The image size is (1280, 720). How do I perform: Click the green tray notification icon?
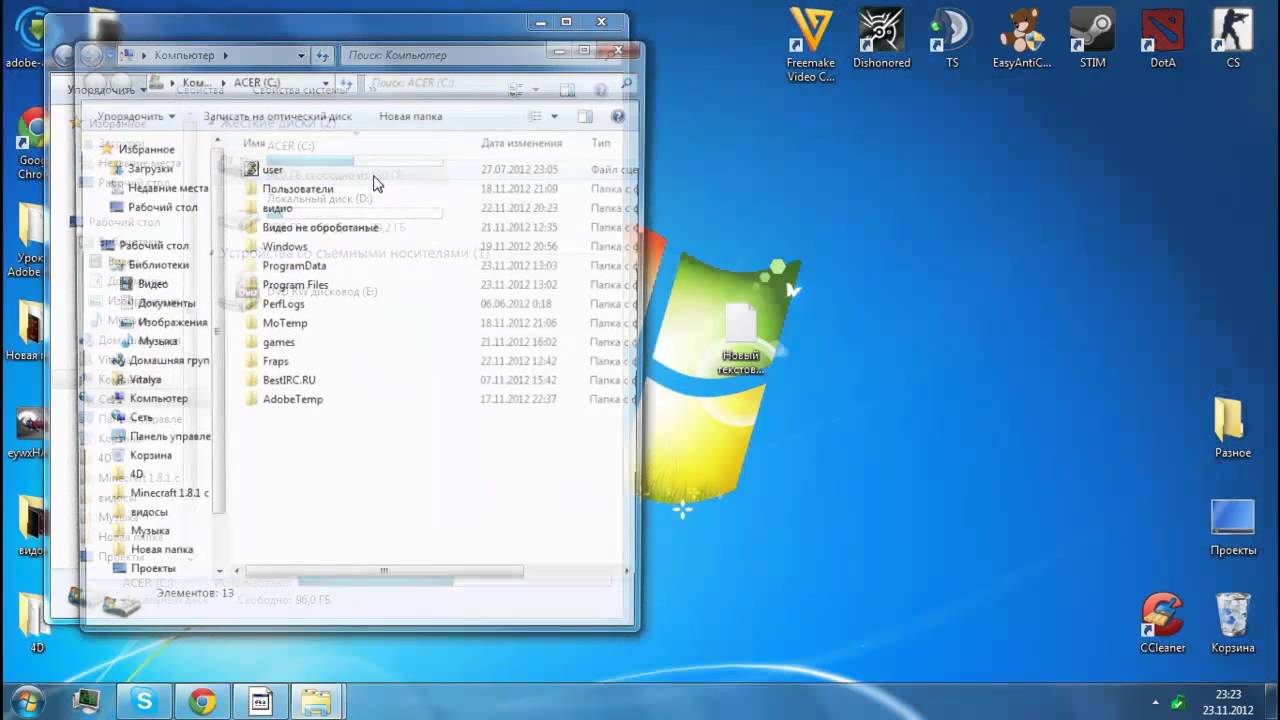point(1179,702)
